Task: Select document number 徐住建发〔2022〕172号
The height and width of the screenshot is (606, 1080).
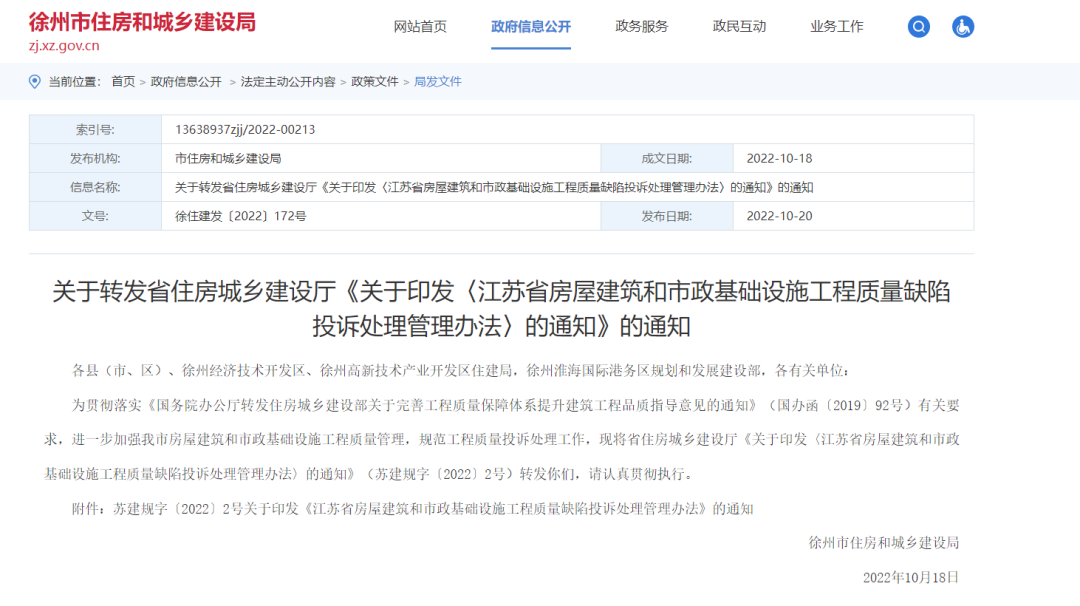Action: 240,216
